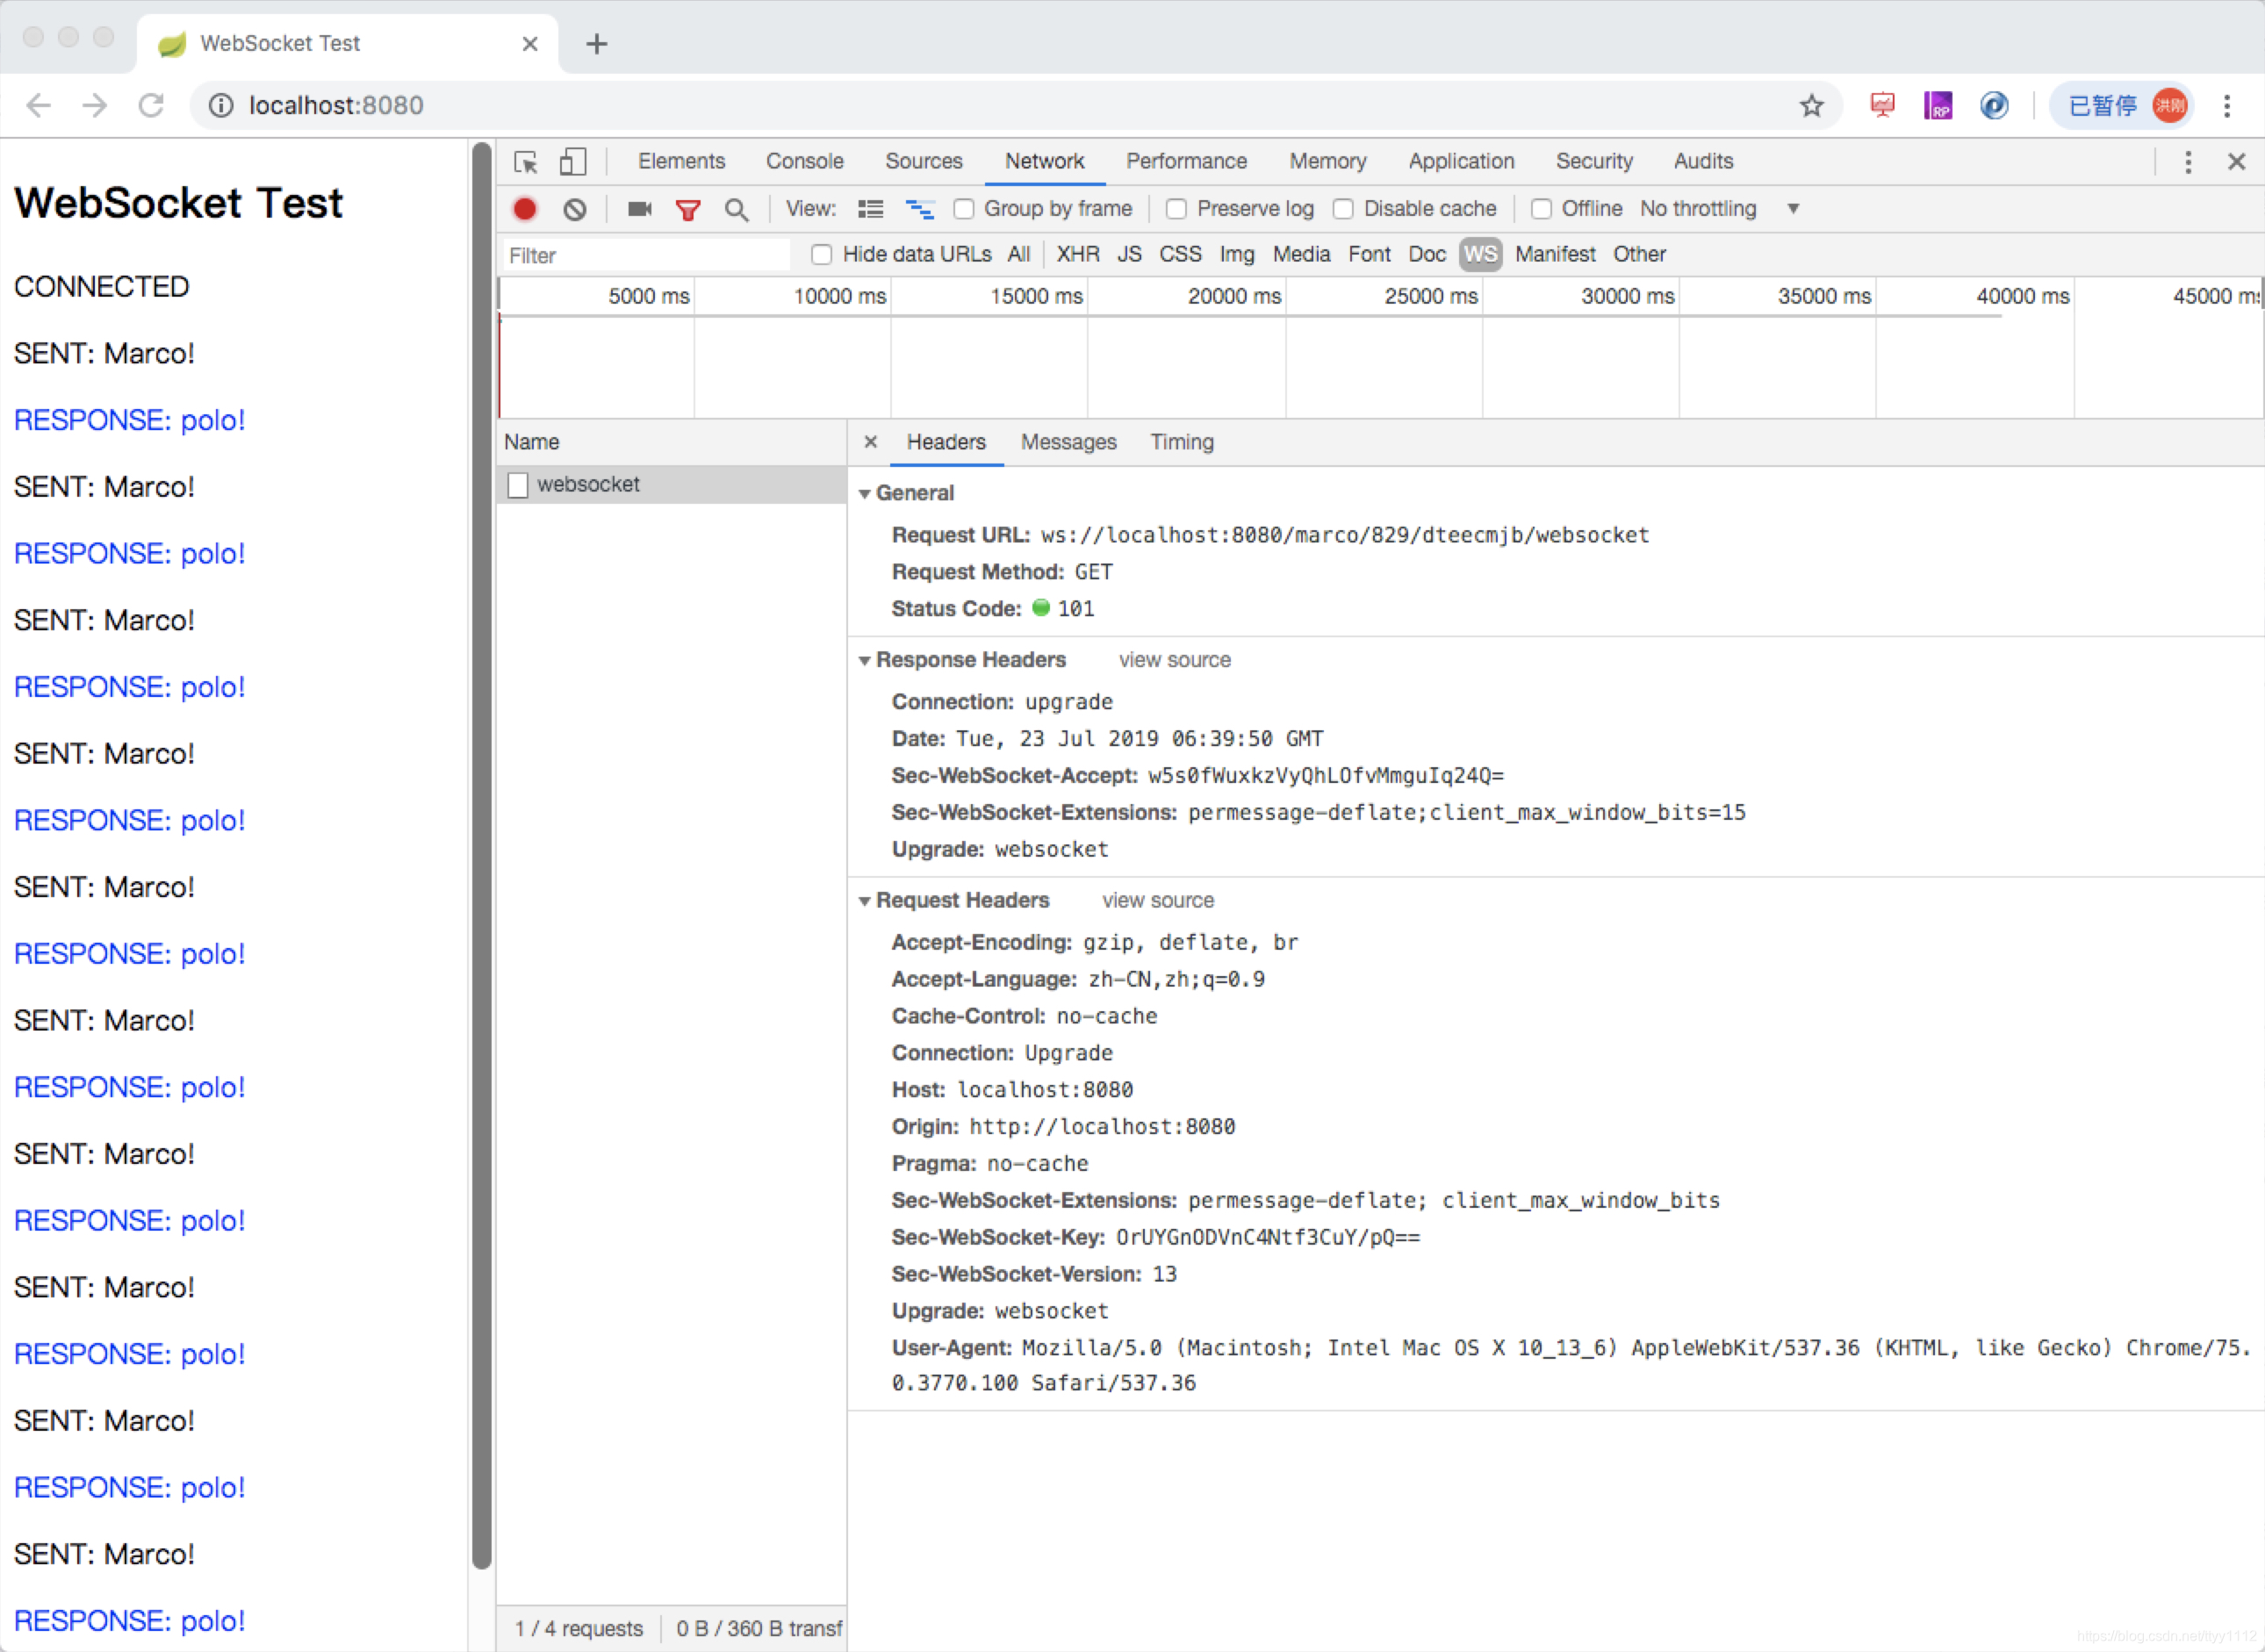Select the Other filter type

(x=1639, y=255)
